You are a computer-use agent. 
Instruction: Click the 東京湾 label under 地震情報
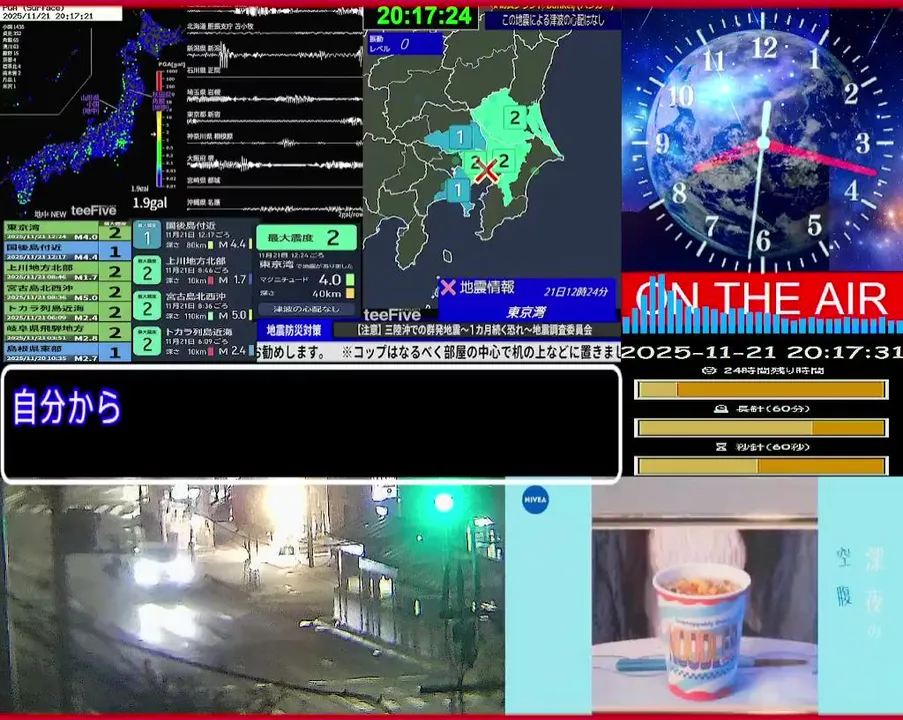click(x=526, y=312)
